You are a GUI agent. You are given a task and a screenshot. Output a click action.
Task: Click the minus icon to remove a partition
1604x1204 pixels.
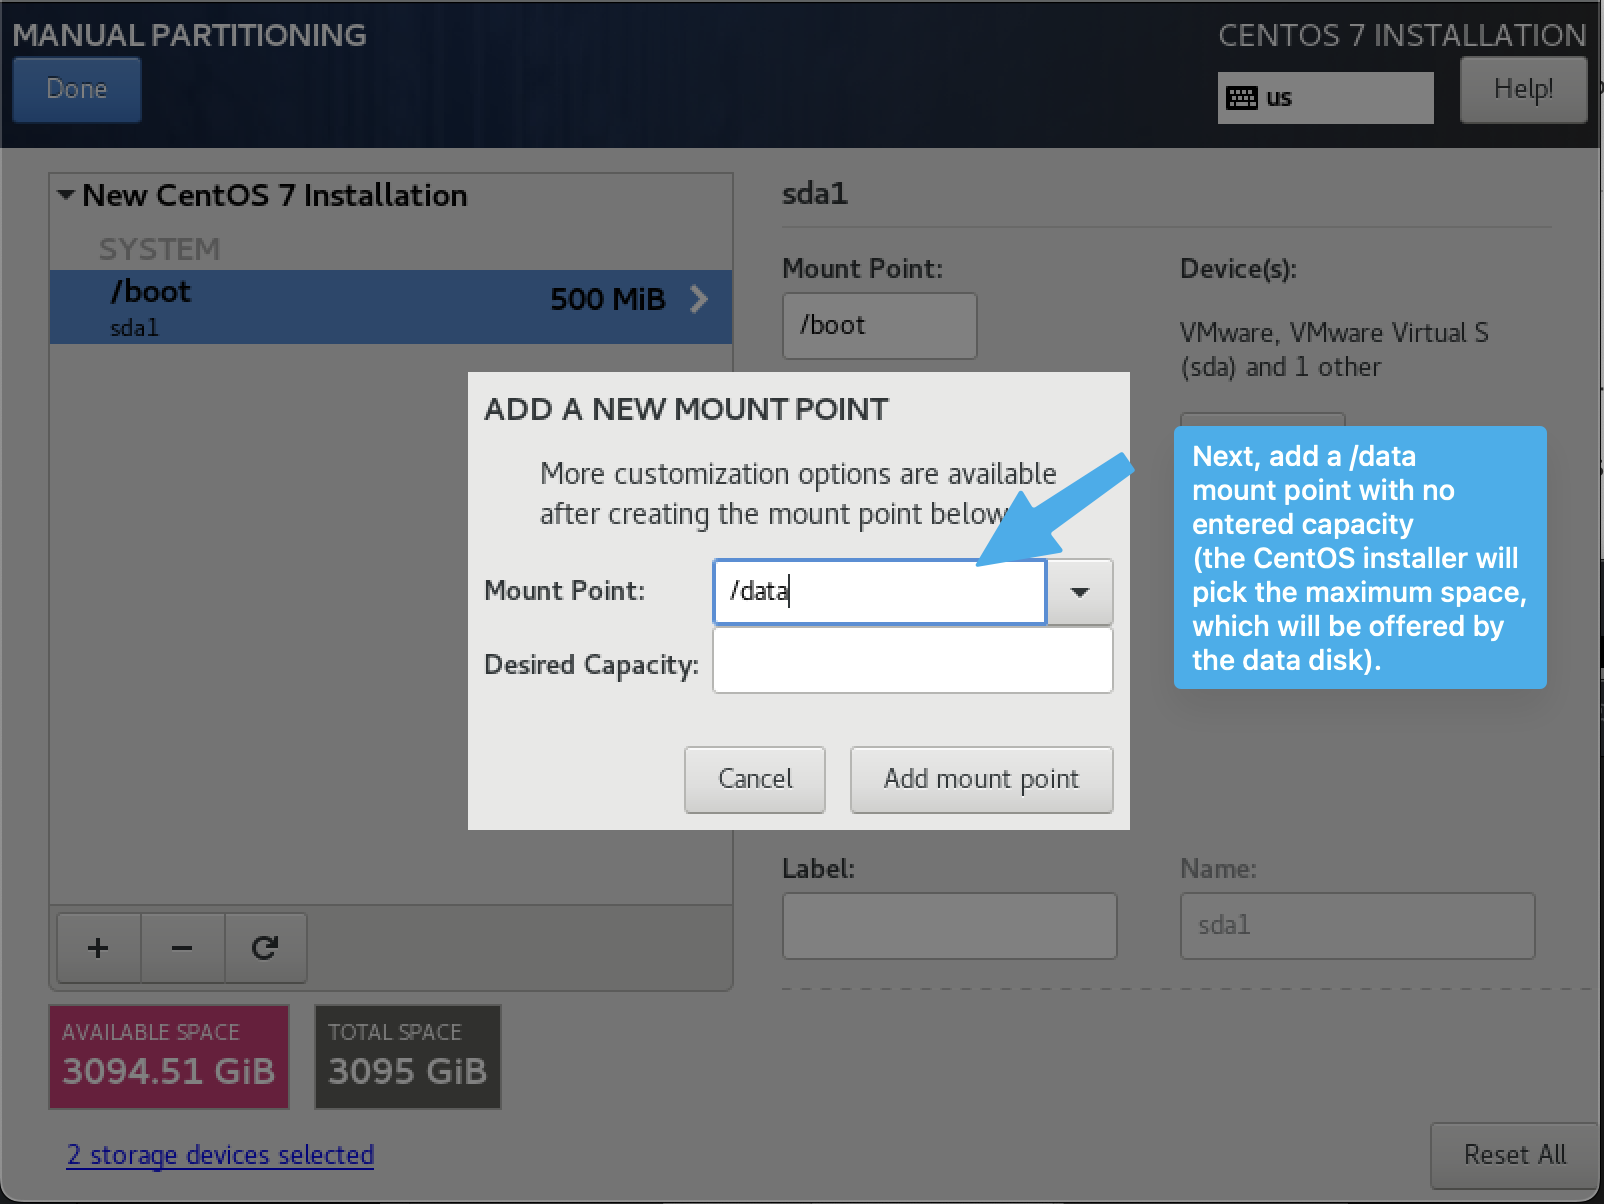(x=181, y=948)
